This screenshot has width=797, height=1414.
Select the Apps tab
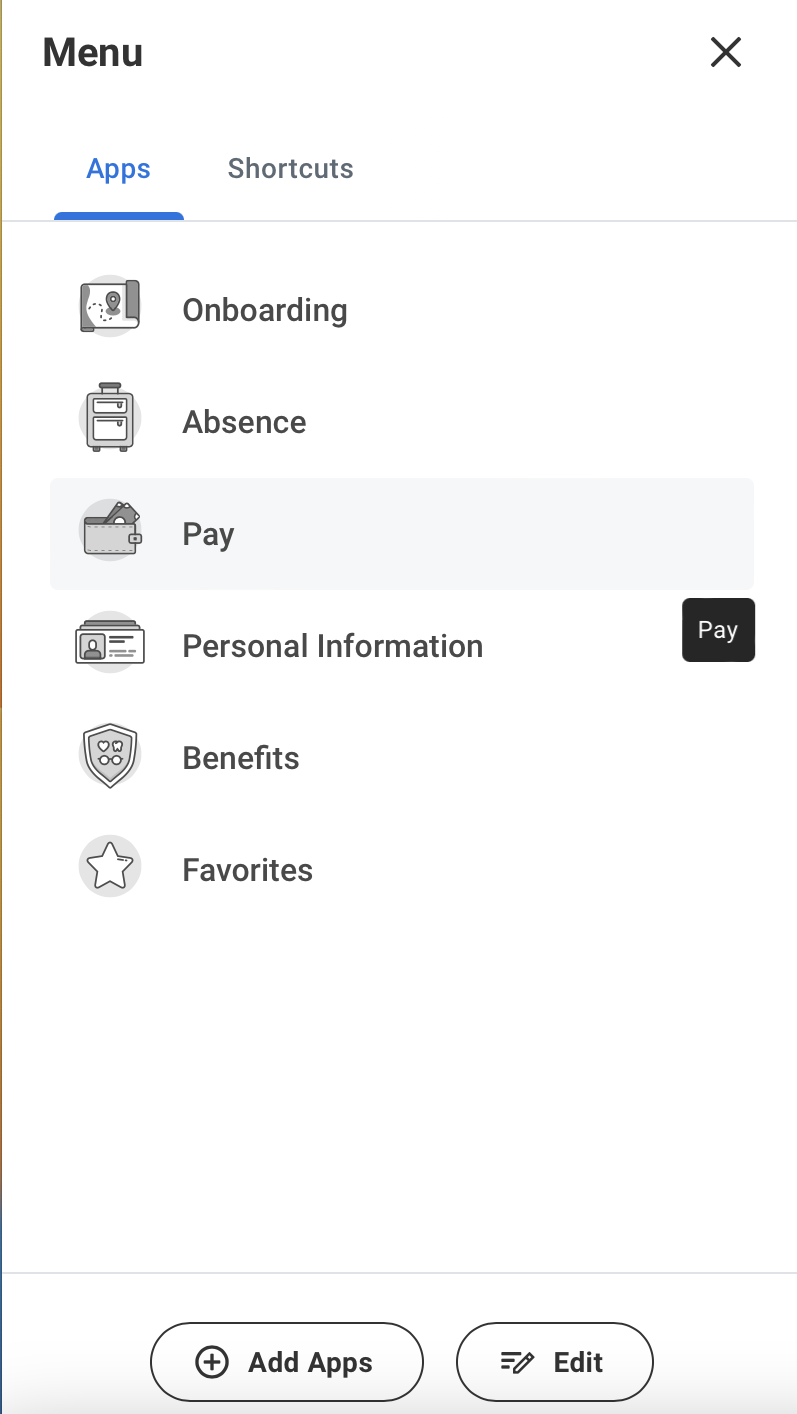(118, 169)
